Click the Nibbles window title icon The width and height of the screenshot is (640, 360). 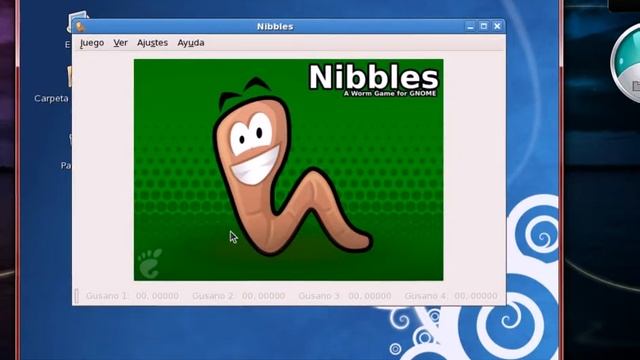[x=80, y=27]
